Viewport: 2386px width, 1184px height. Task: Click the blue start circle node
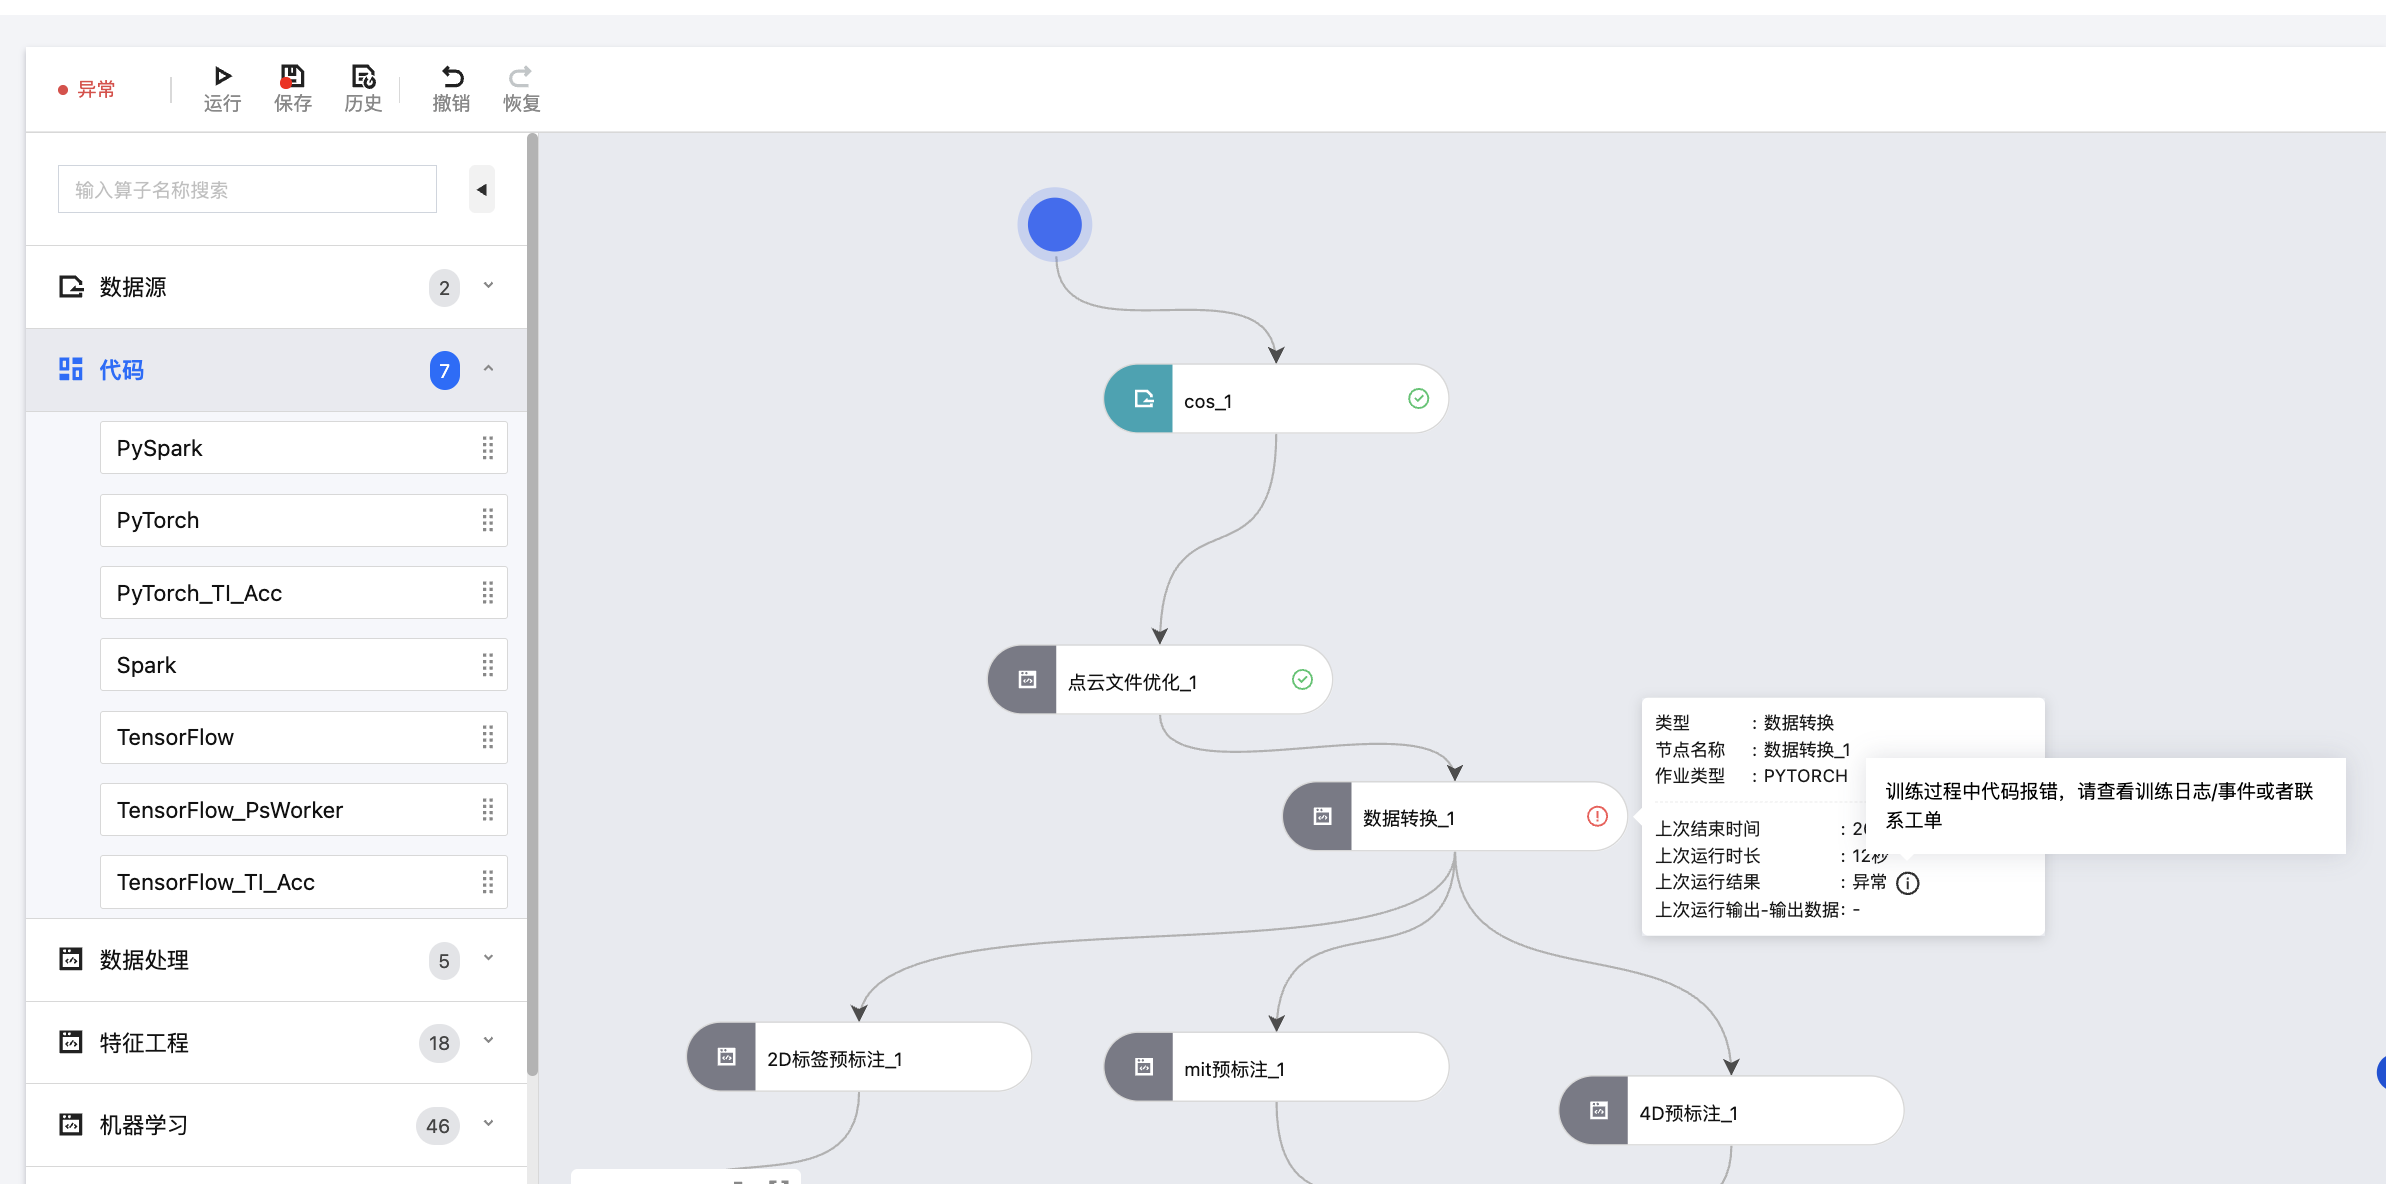click(1054, 224)
